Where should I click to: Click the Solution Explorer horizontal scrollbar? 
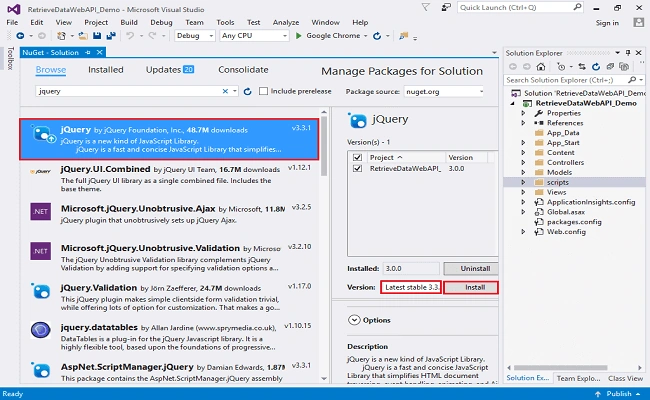(560, 368)
